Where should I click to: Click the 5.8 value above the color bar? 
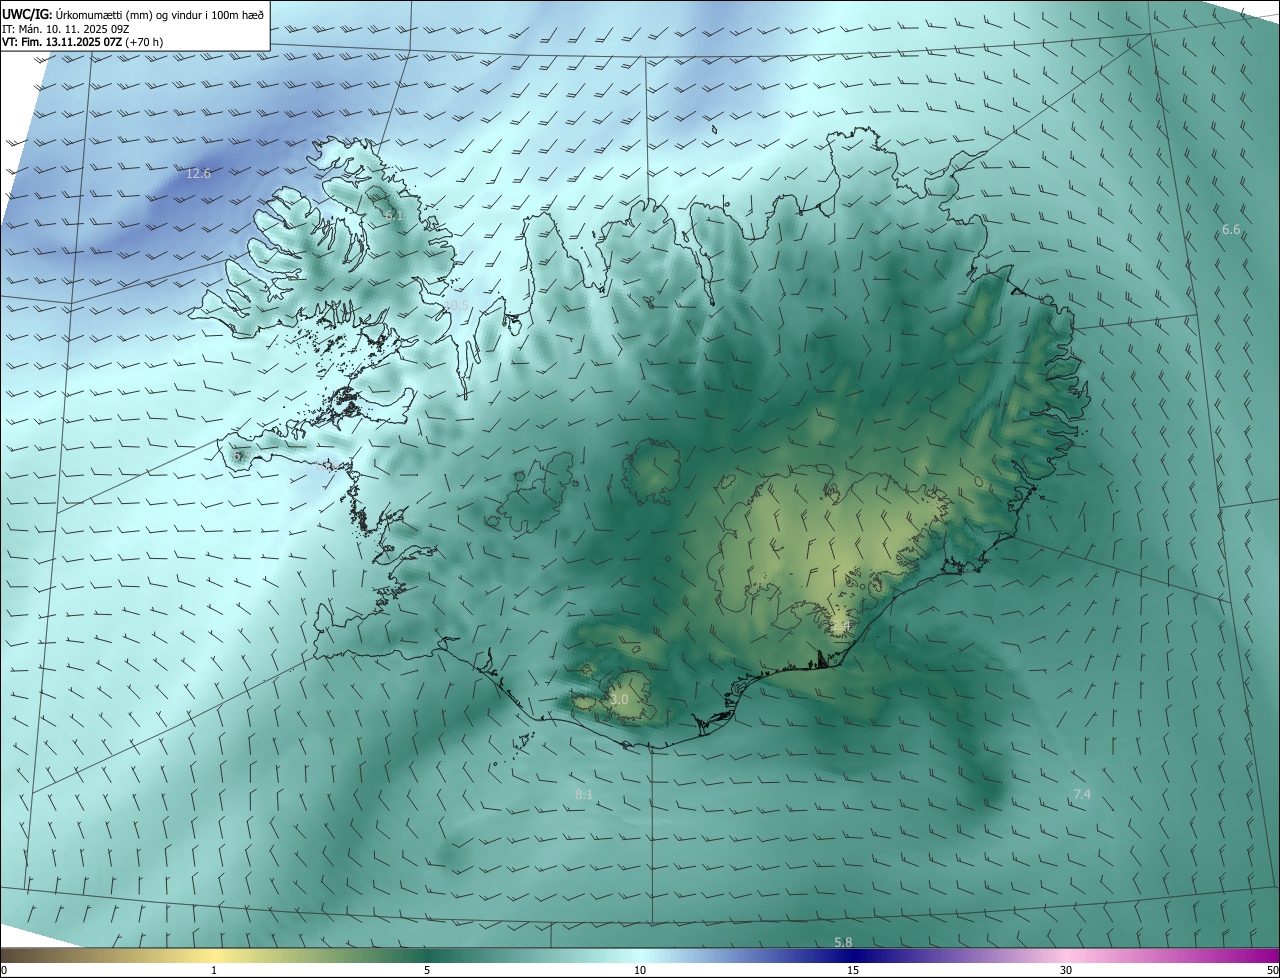(843, 943)
